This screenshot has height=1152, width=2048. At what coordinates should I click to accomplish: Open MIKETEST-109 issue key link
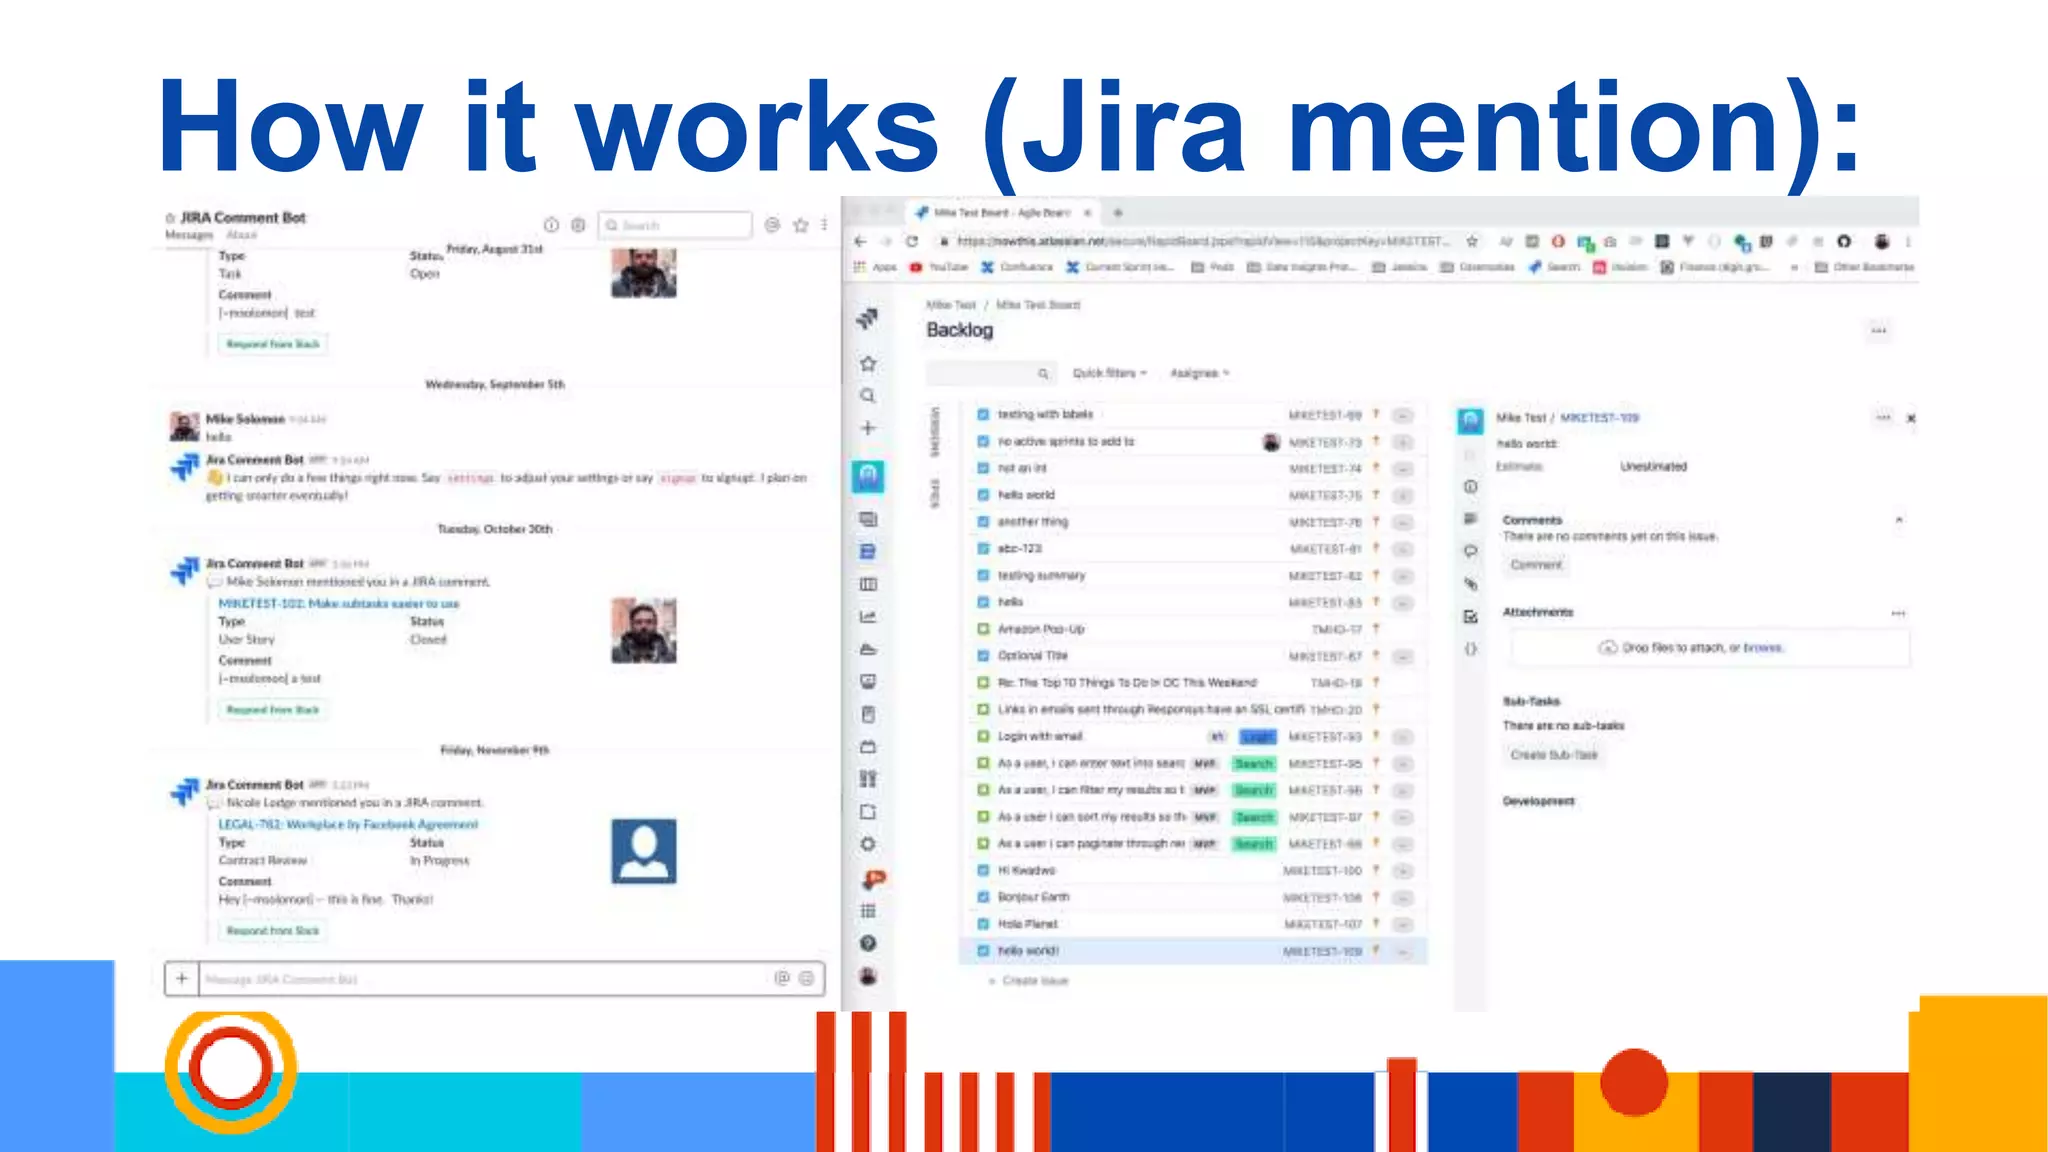(x=1600, y=418)
